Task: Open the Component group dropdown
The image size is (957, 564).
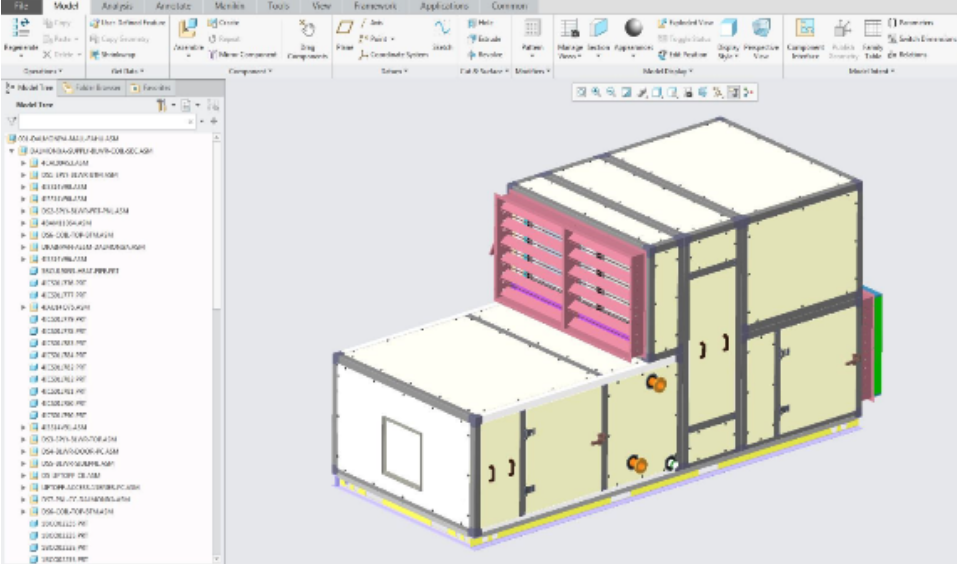Action: tap(251, 72)
